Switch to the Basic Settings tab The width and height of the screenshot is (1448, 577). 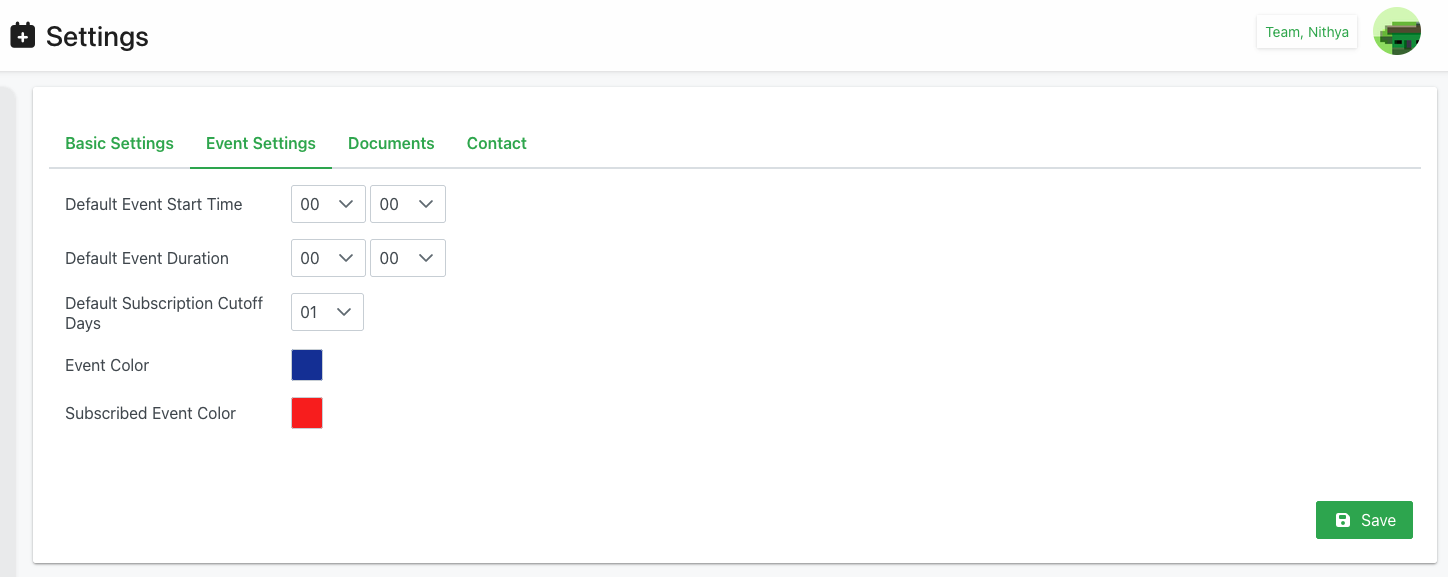pyautogui.click(x=119, y=143)
